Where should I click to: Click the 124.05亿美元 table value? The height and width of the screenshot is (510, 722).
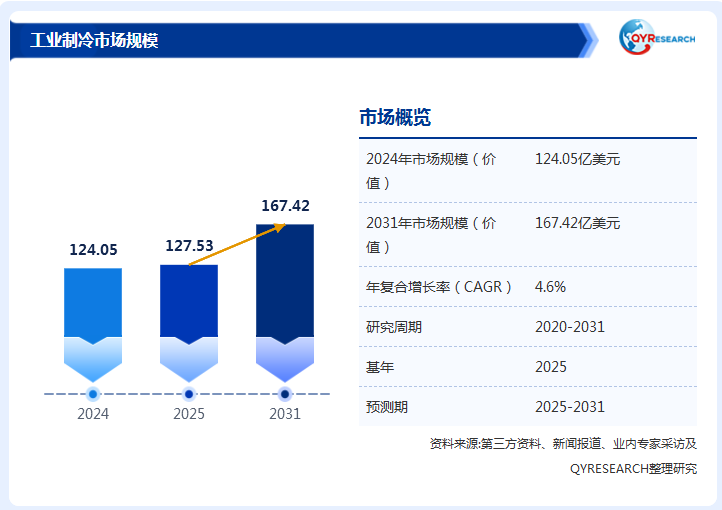coord(577,159)
